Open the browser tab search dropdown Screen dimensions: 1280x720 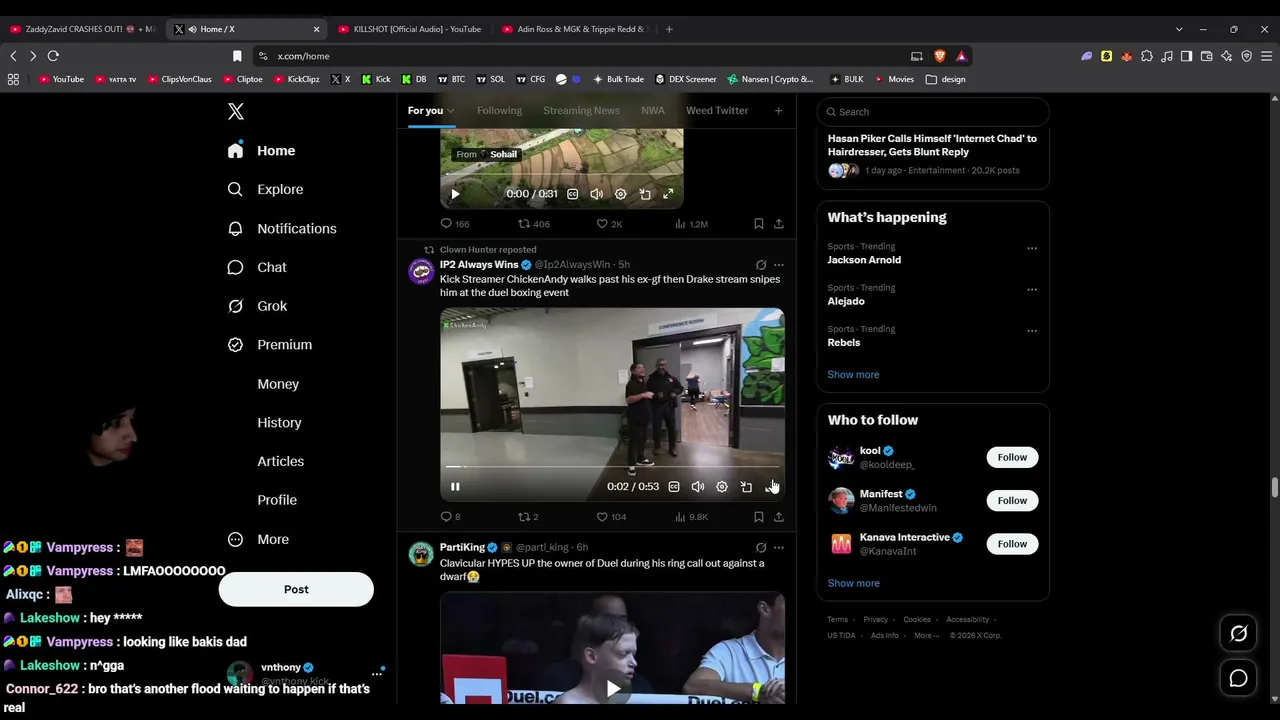click(x=1179, y=29)
